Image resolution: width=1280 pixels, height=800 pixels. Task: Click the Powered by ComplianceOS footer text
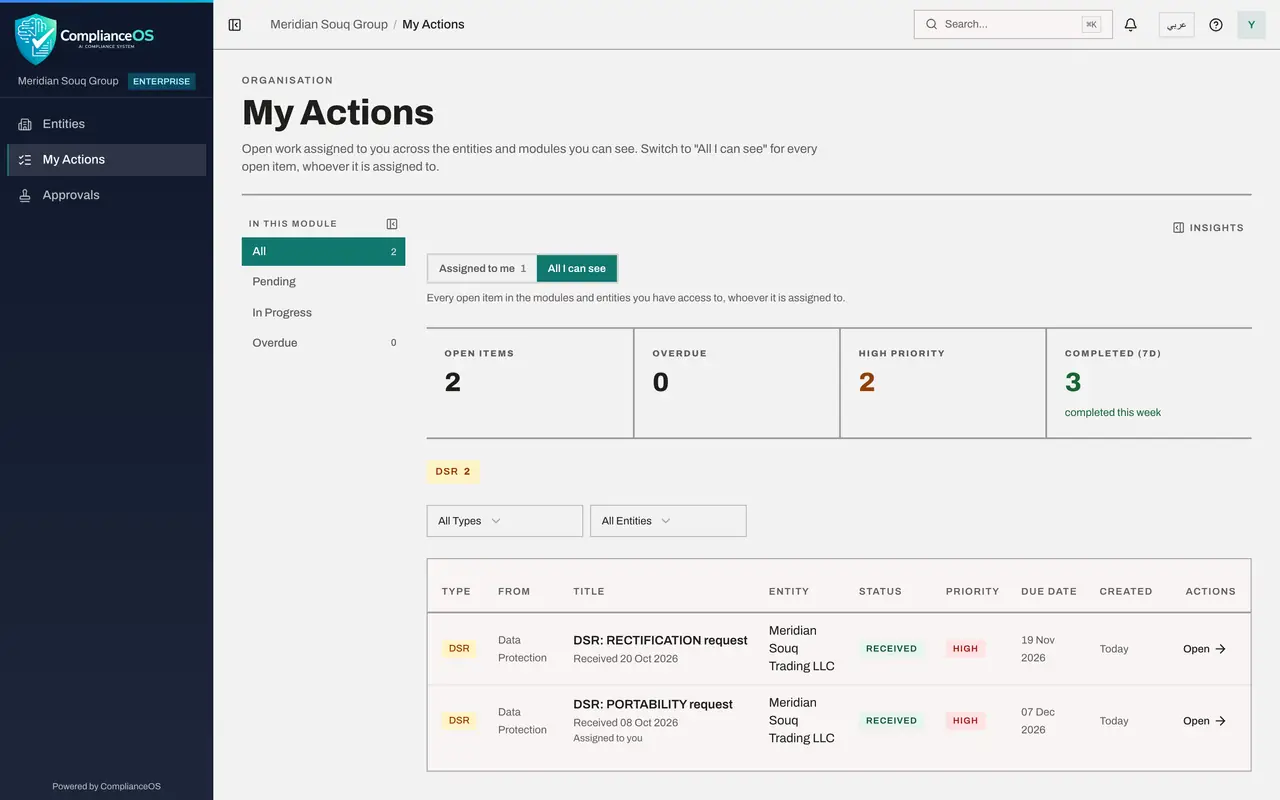coord(107,786)
